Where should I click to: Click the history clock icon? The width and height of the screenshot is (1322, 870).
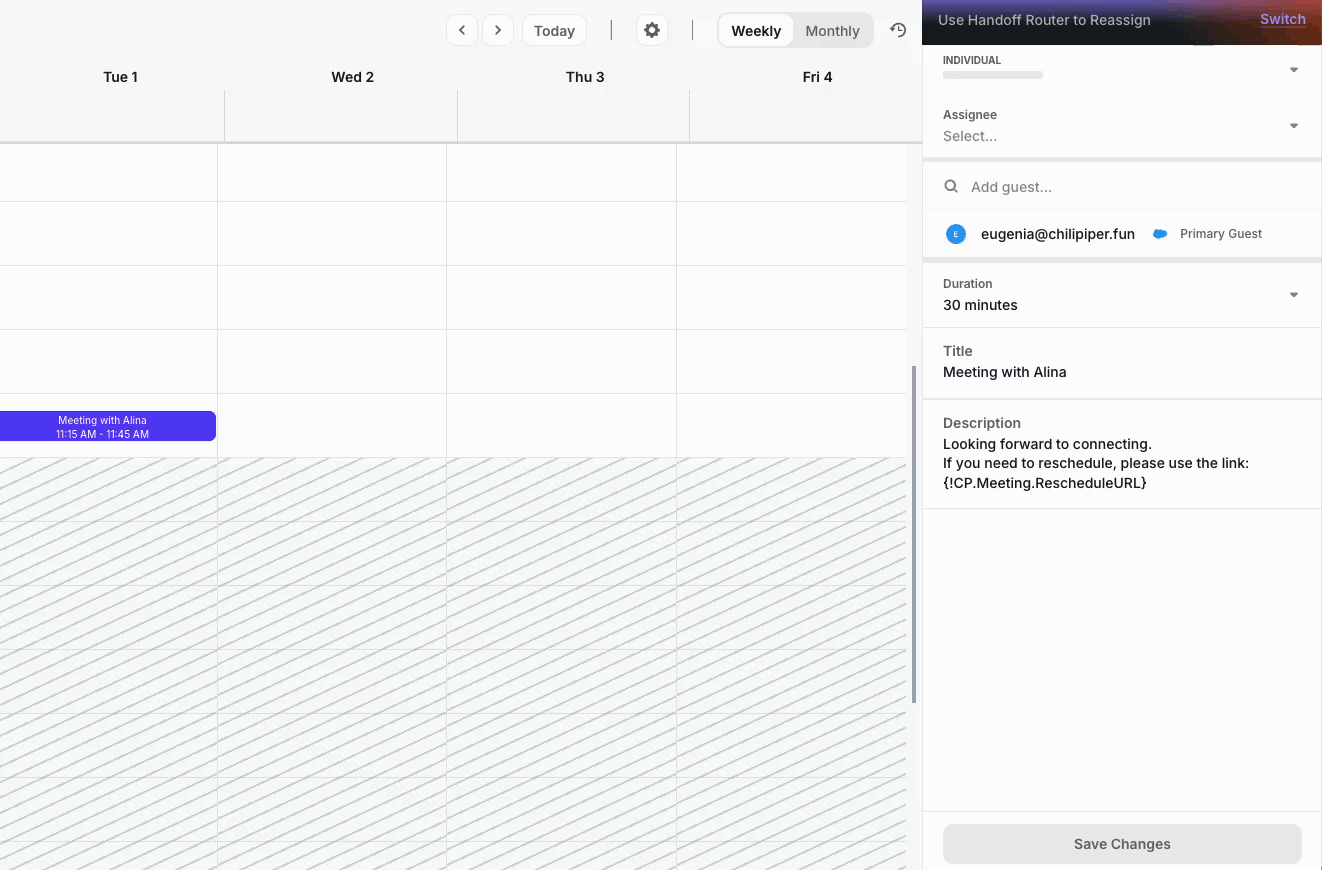(898, 30)
